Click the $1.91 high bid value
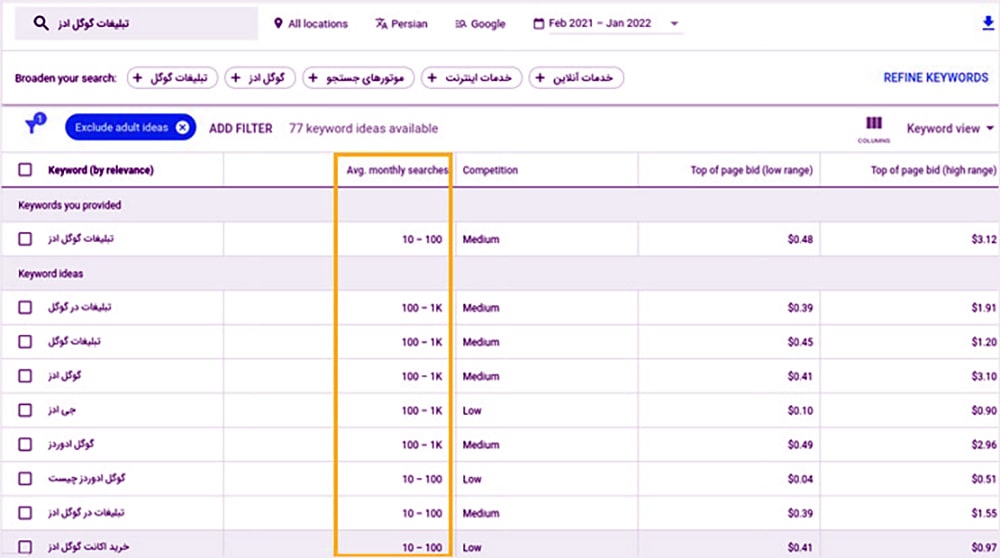 pos(983,307)
